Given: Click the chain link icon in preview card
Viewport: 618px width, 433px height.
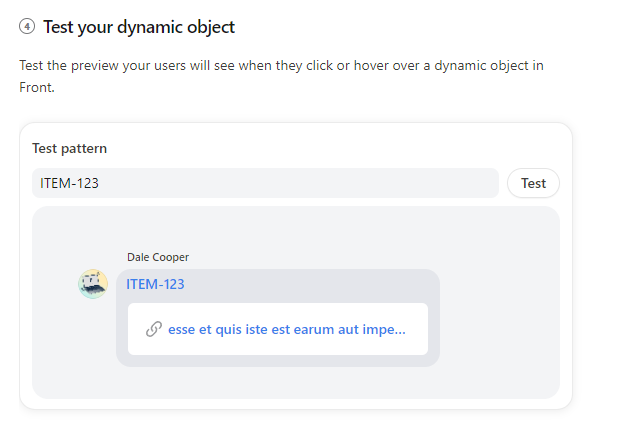Looking at the screenshot, I should click(x=154, y=329).
